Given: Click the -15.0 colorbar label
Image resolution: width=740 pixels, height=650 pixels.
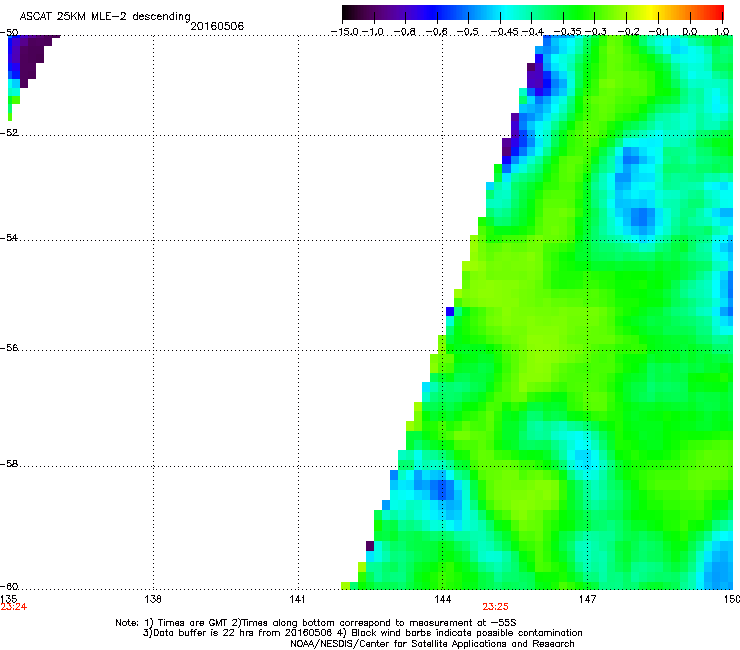Looking at the screenshot, I should (x=345, y=32).
